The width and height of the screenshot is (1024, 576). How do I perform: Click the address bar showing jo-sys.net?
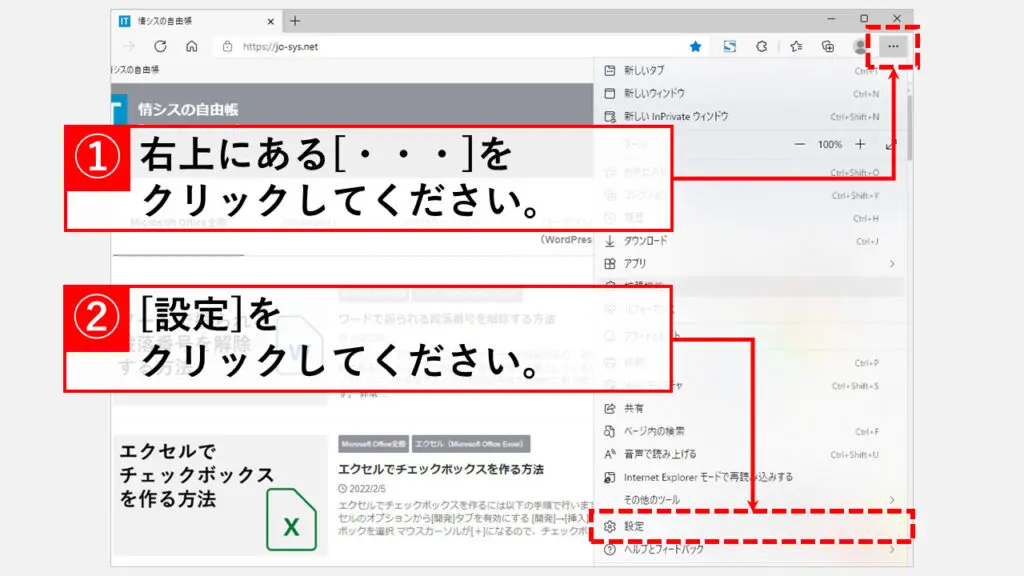tap(450, 46)
